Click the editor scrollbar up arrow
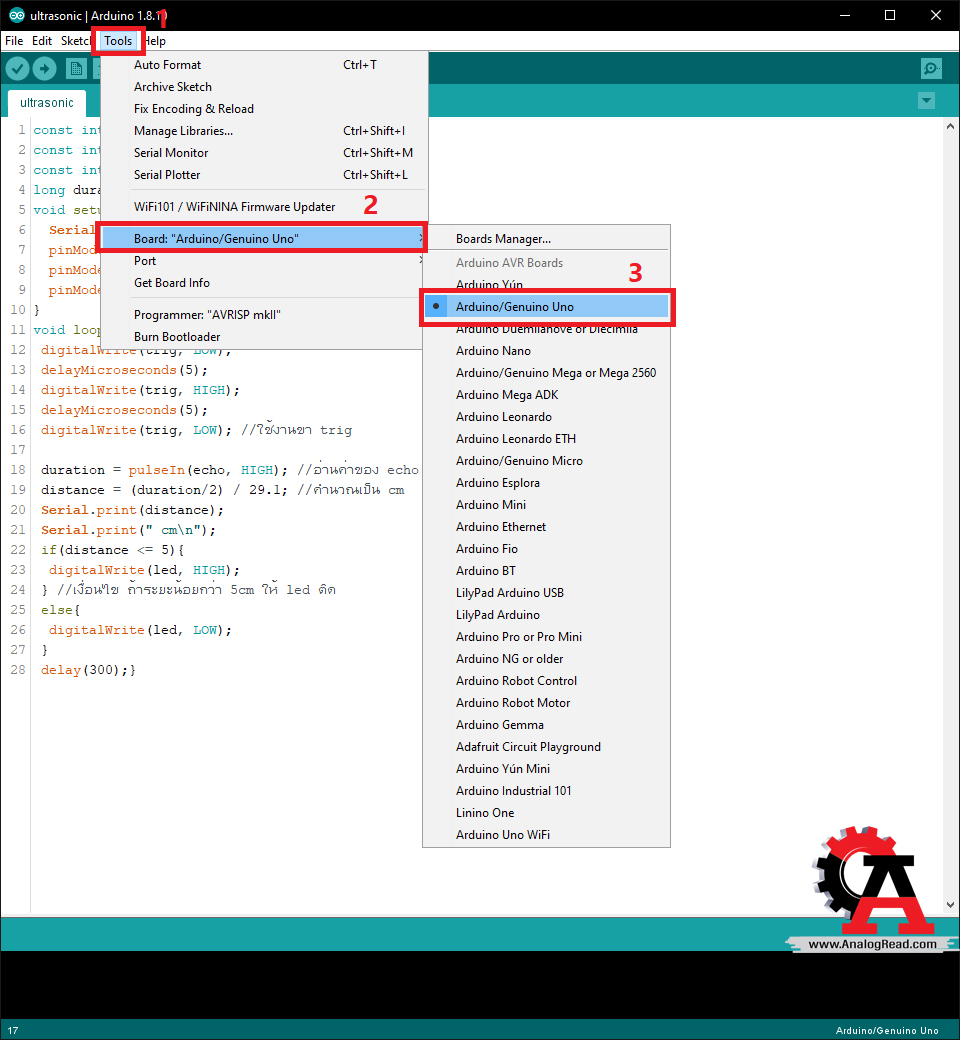This screenshot has width=960, height=1040. pyautogui.click(x=950, y=126)
